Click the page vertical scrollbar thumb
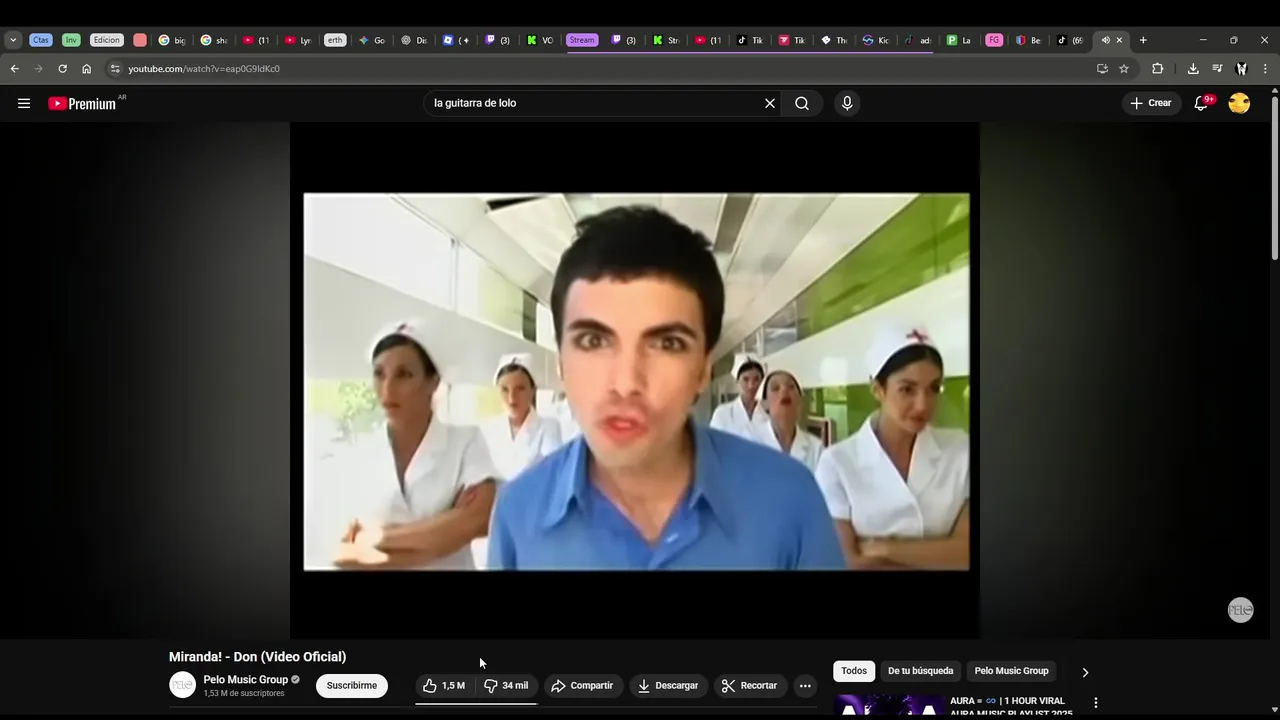Screen dimensions: 1280x720 [x=1275, y=178]
